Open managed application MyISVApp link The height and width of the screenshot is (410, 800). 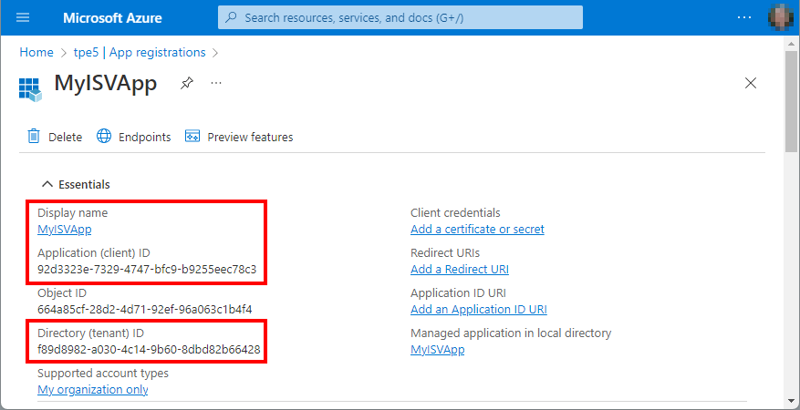[437, 350]
